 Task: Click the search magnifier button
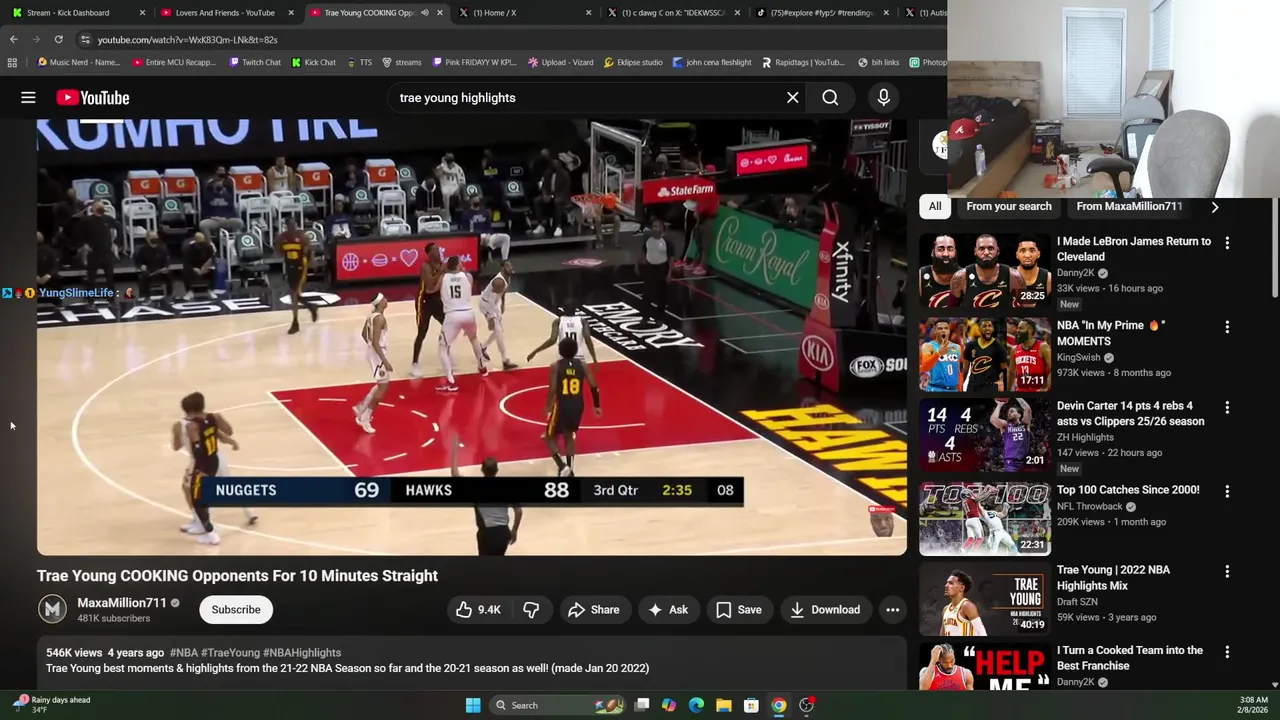[830, 97]
